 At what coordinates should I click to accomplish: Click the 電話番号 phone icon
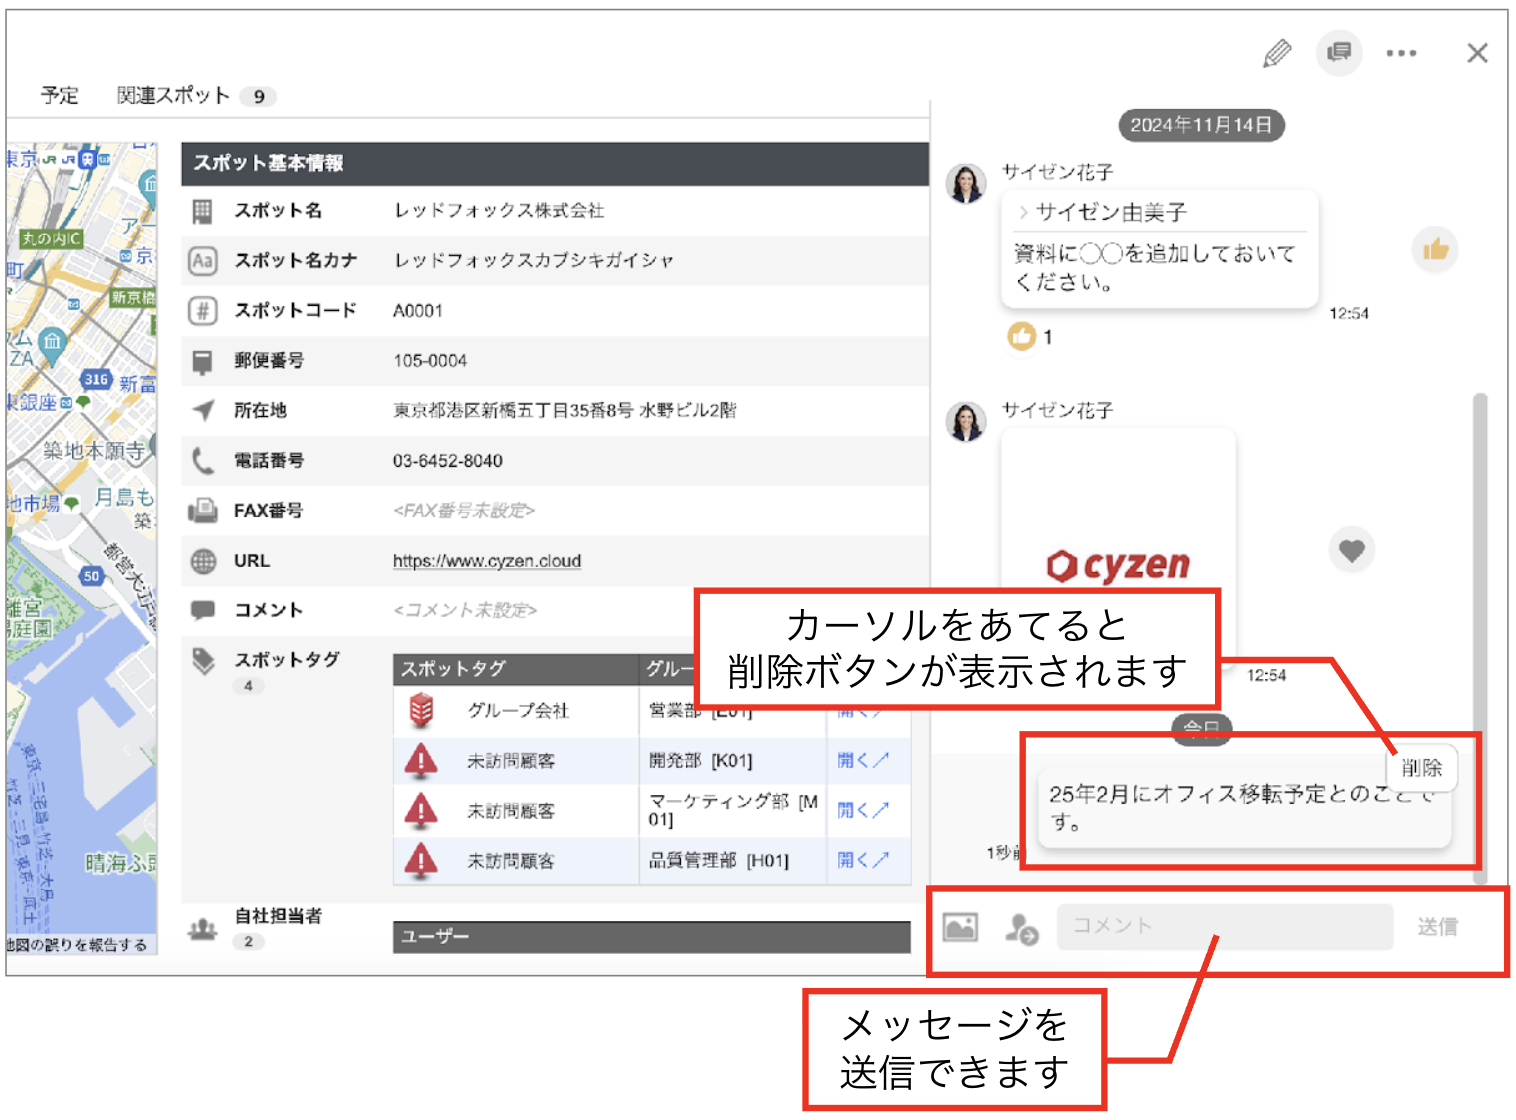tap(203, 461)
